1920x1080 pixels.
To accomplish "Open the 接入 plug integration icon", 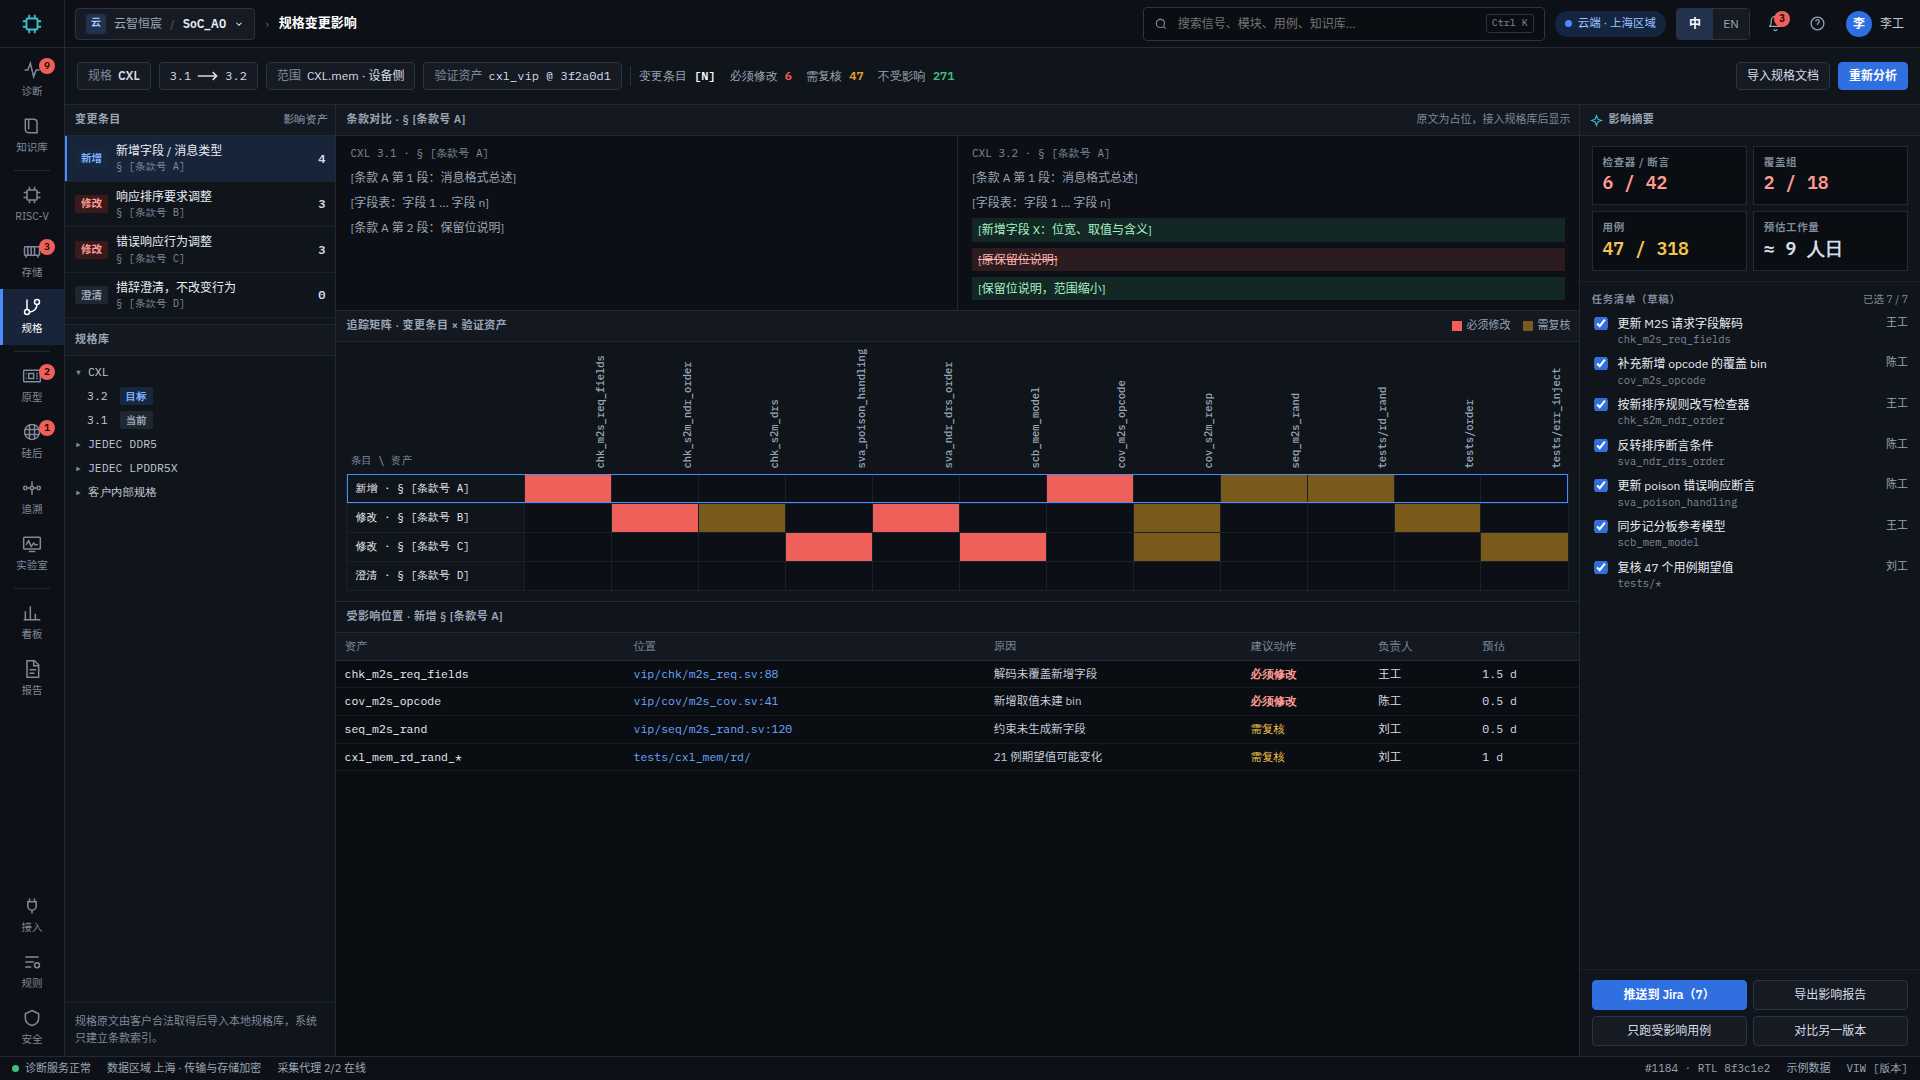I will [32, 914].
